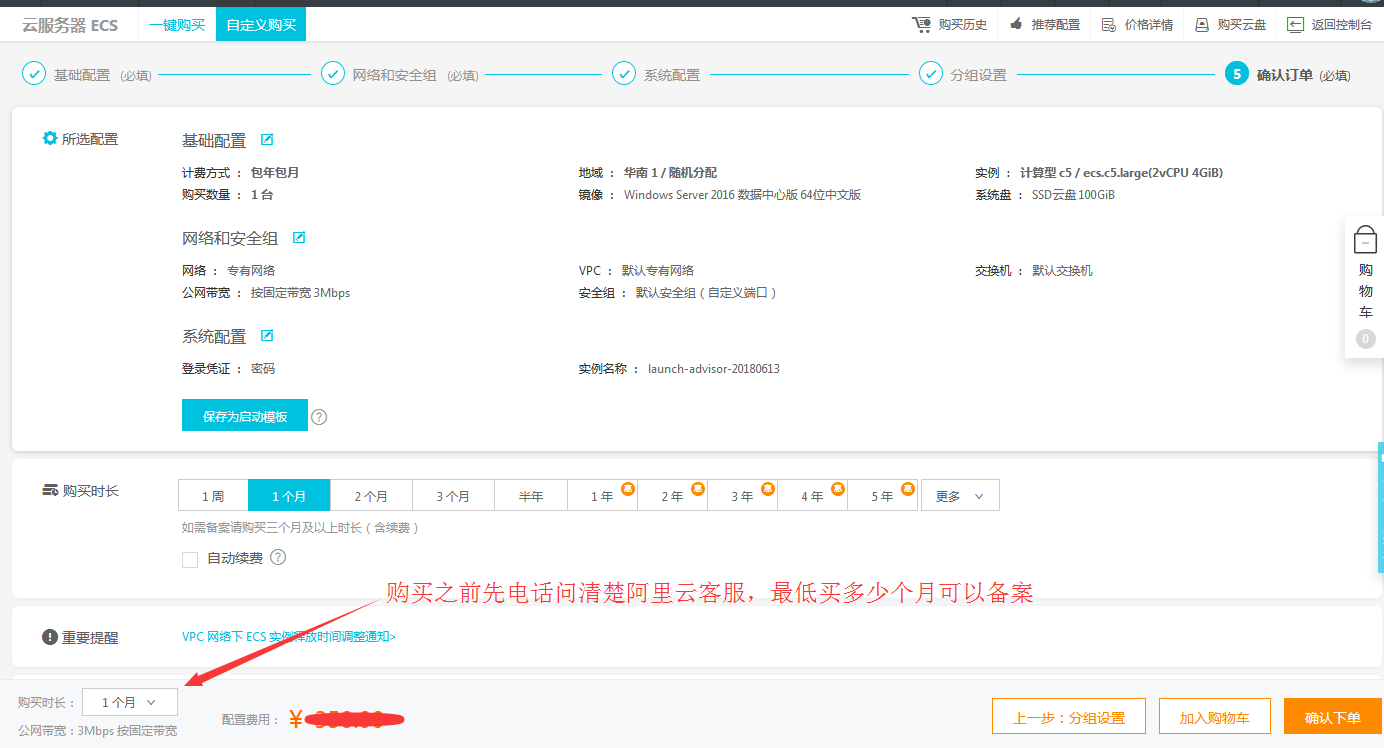Image resolution: width=1384 pixels, height=748 pixels.
Task: Click the edit icon next to 系统配置
Action: (x=267, y=336)
